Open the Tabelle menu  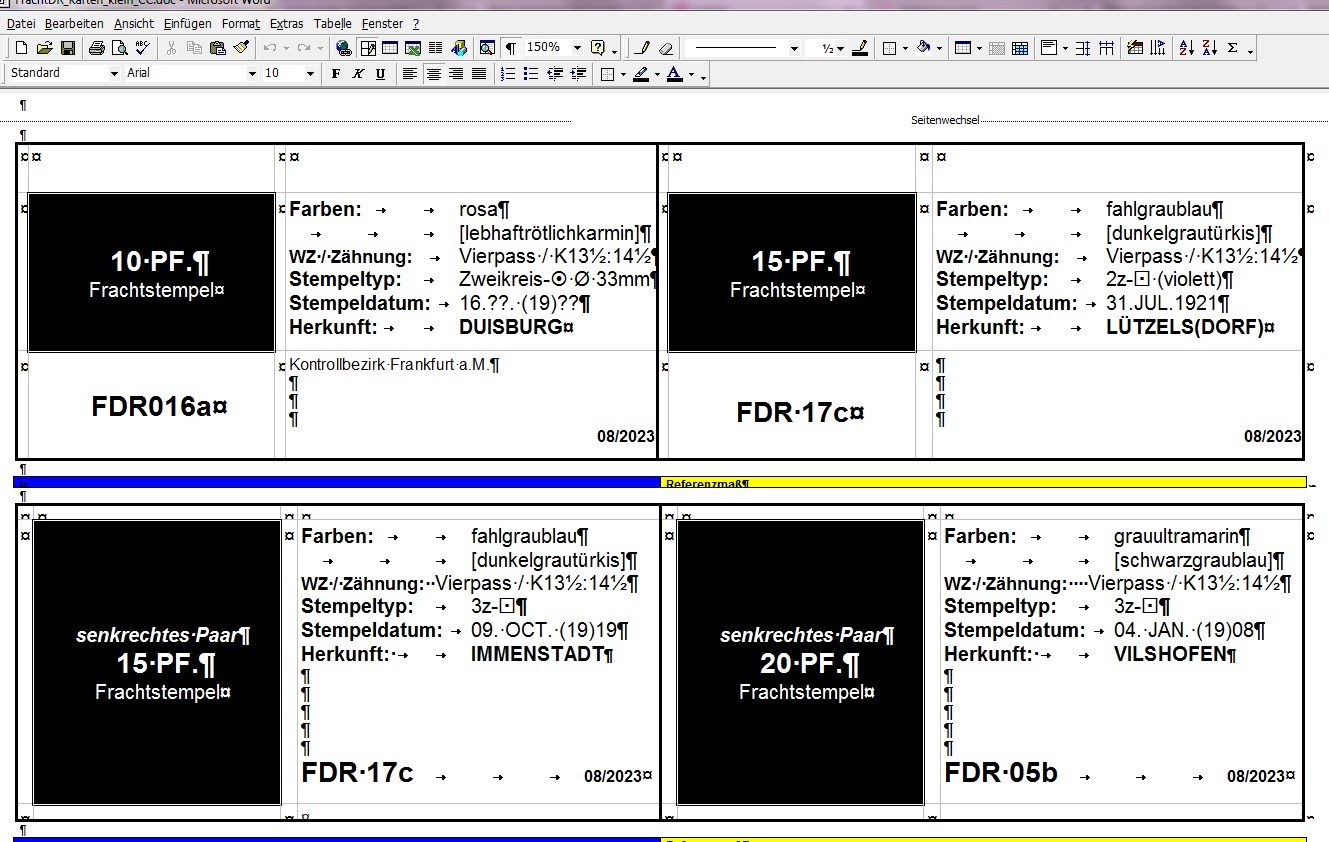coord(333,23)
